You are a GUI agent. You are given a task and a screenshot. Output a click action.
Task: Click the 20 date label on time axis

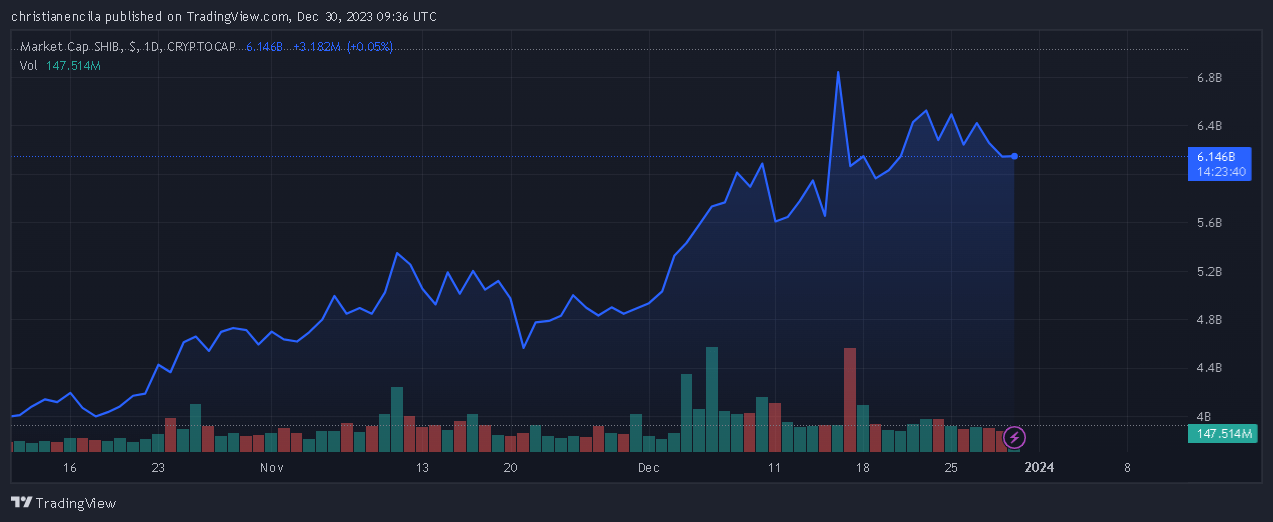point(510,468)
